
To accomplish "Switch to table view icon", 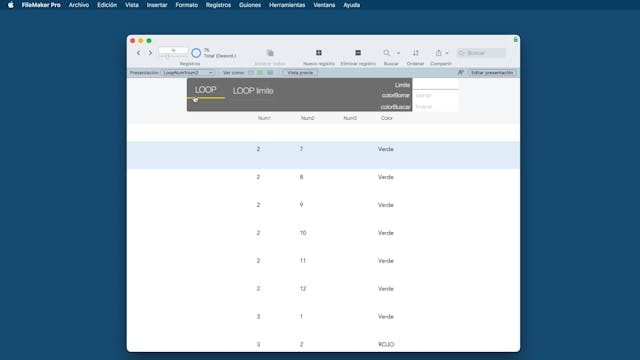I will tap(270, 73).
